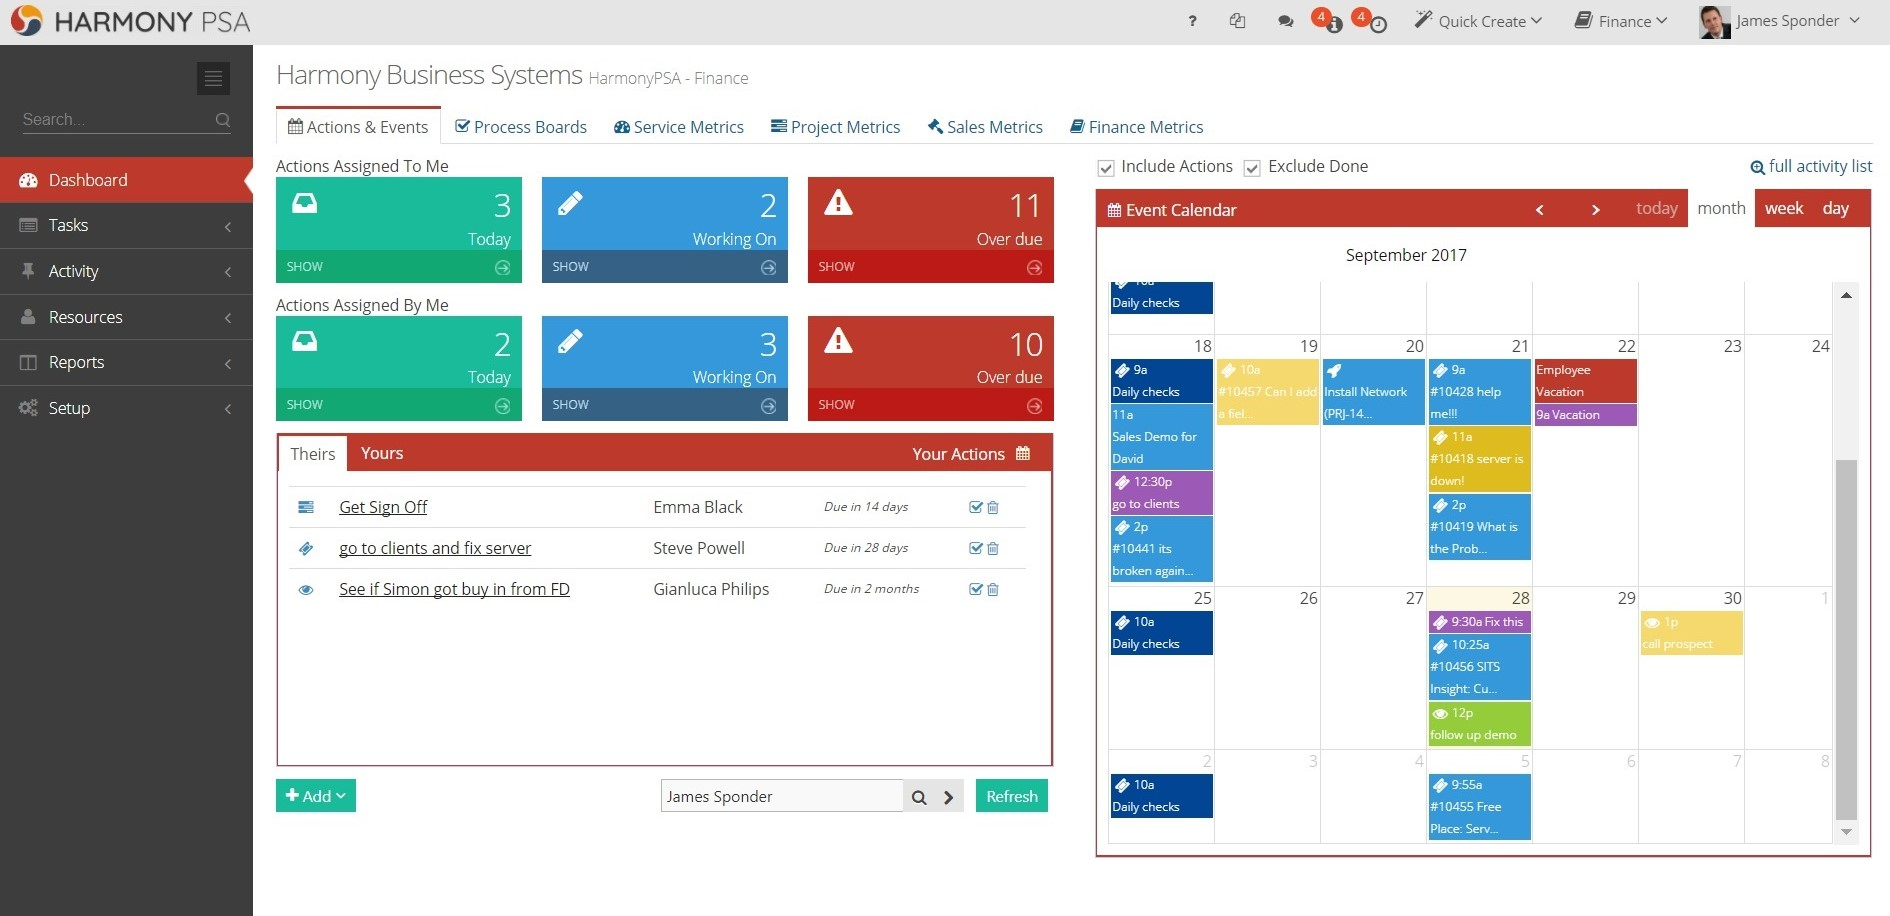This screenshot has height=916, width=1890.
Task: Switch to the Finance Metrics tab
Action: [1136, 127]
